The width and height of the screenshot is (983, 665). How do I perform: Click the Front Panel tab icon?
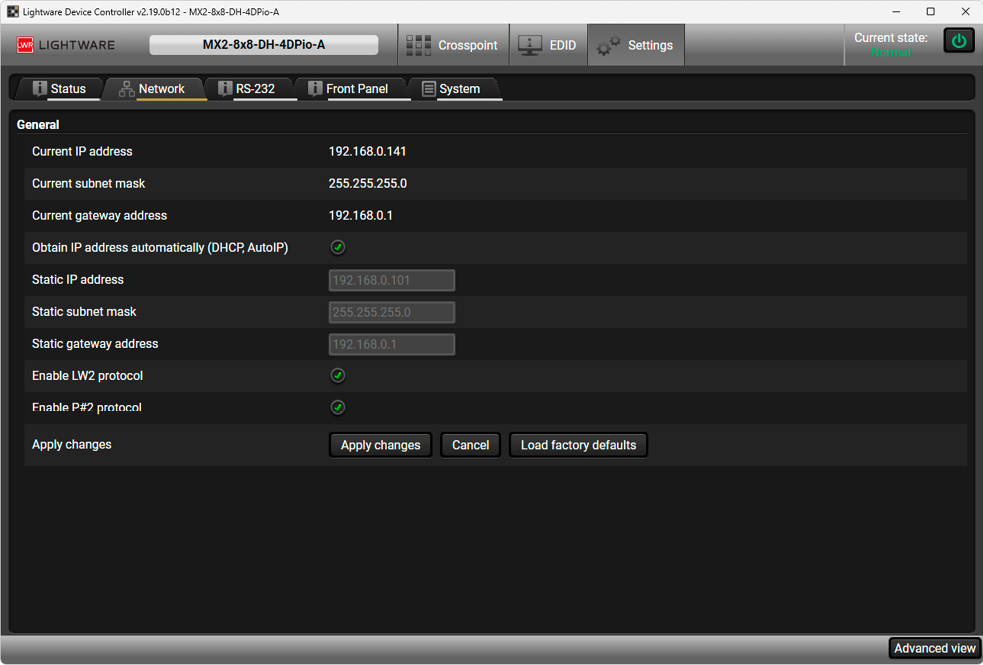(315, 89)
